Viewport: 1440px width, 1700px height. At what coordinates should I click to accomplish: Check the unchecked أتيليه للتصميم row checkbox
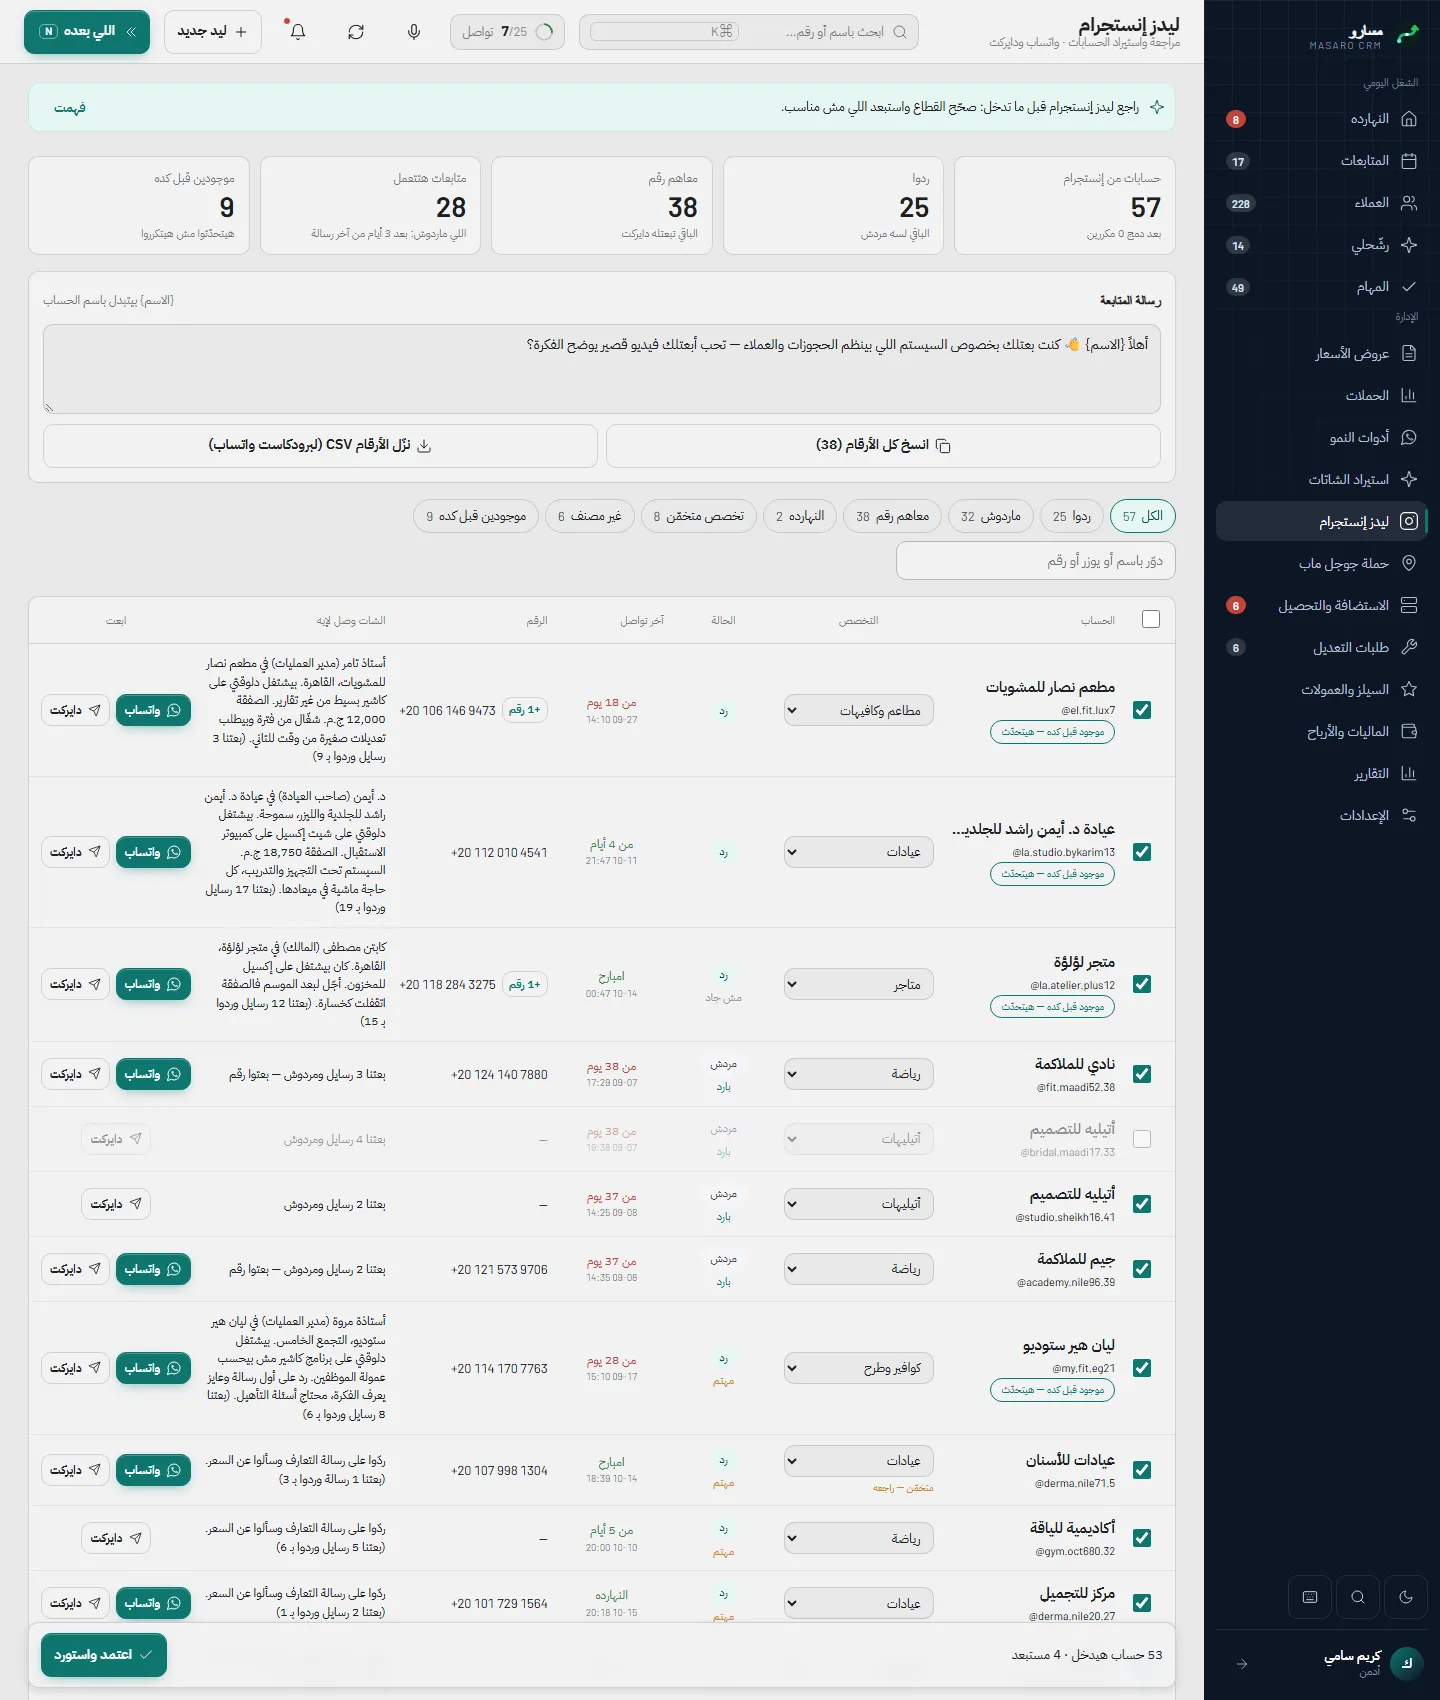click(x=1142, y=1139)
